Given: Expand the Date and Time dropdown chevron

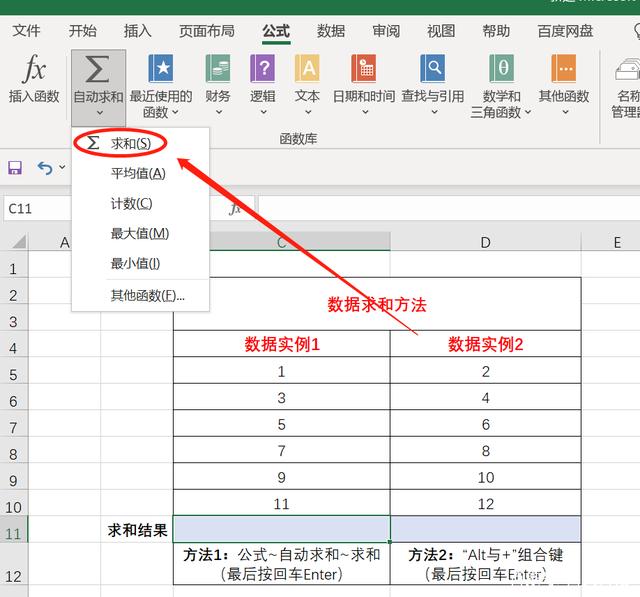Looking at the screenshot, I should [365, 112].
